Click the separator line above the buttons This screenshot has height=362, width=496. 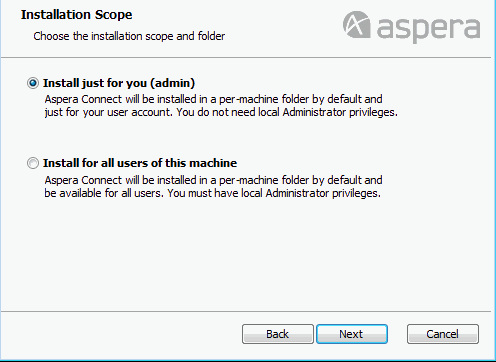click(x=246, y=312)
